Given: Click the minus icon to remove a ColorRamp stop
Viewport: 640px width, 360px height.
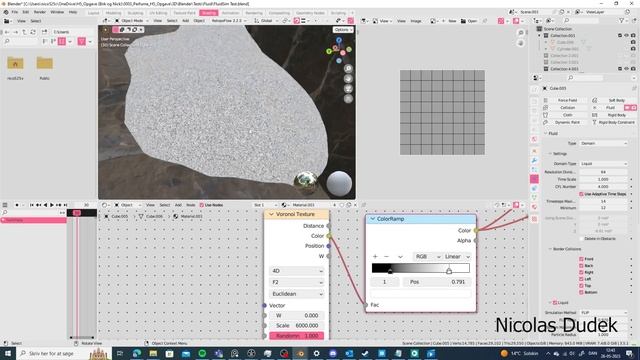Looking at the screenshot, I should coord(387,256).
